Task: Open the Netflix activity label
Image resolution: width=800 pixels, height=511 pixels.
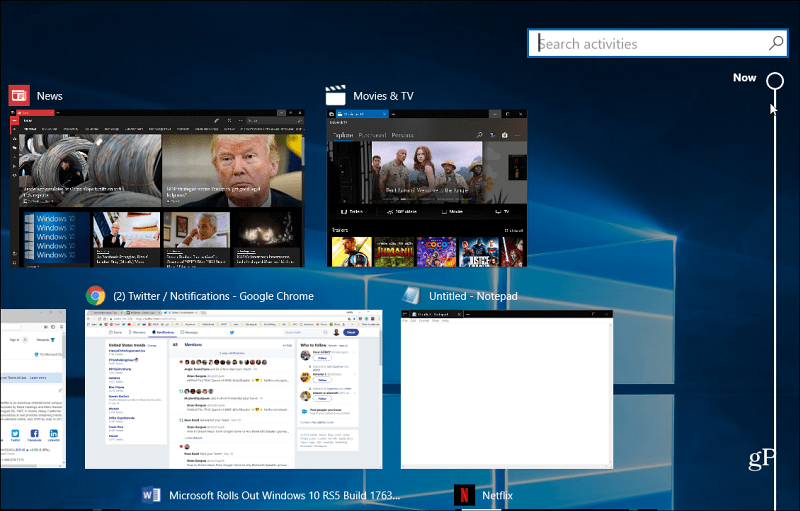Action: (x=497, y=495)
